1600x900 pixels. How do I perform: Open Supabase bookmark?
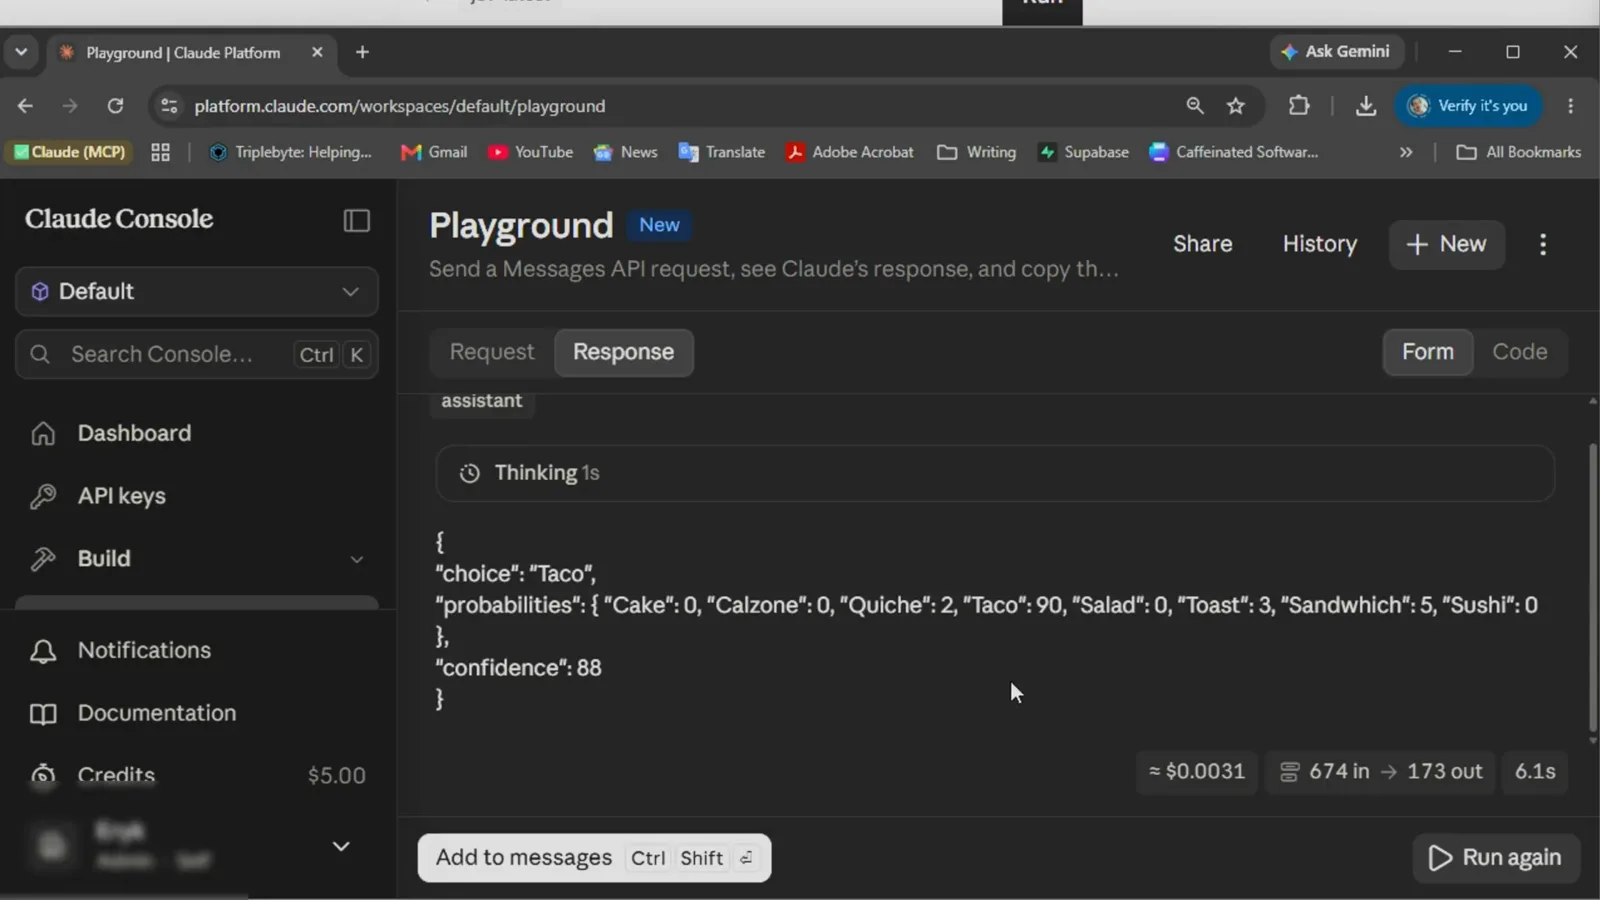[x=1083, y=152]
